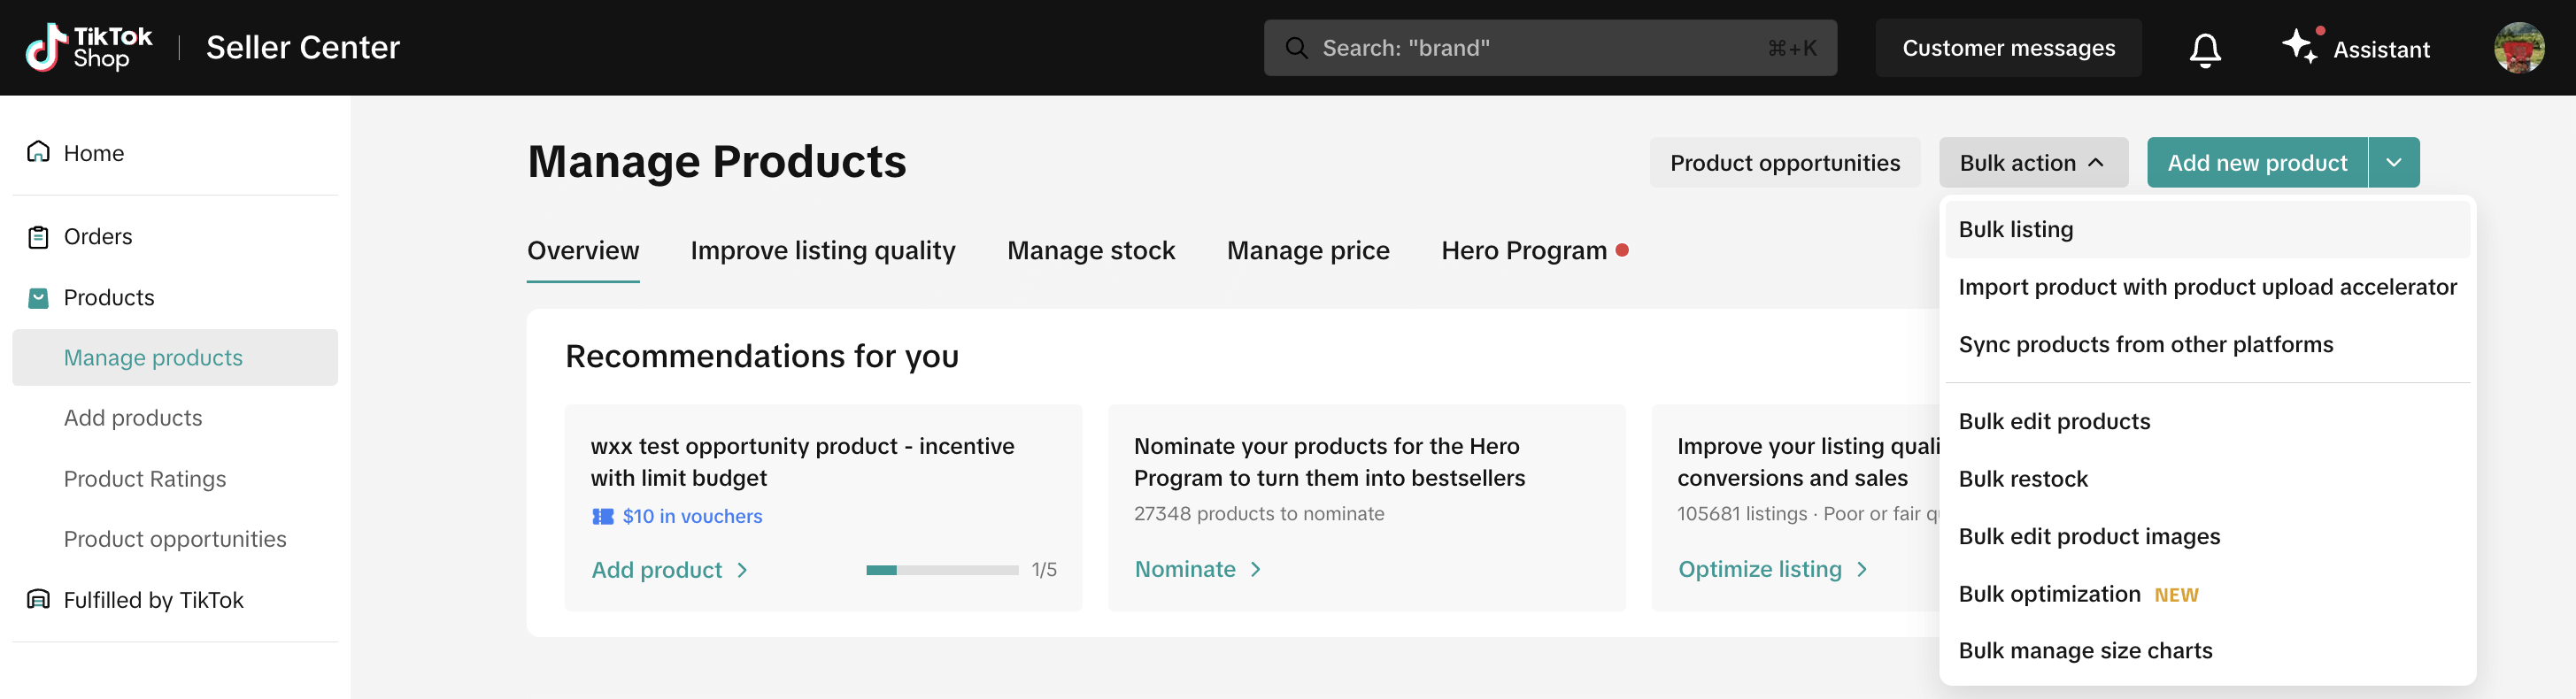Viewport: 2576px width, 699px height.
Task: Click the search magnifier icon
Action: point(1296,48)
